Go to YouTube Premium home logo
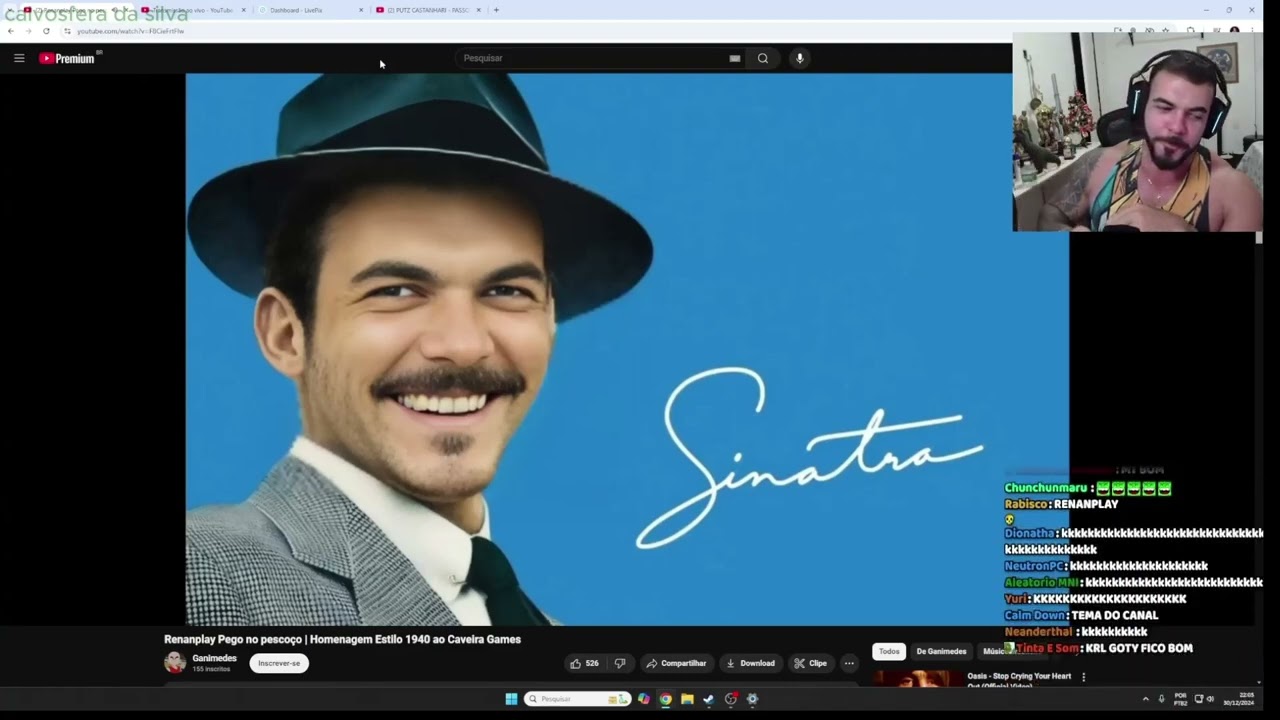1280x720 pixels. coord(68,58)
